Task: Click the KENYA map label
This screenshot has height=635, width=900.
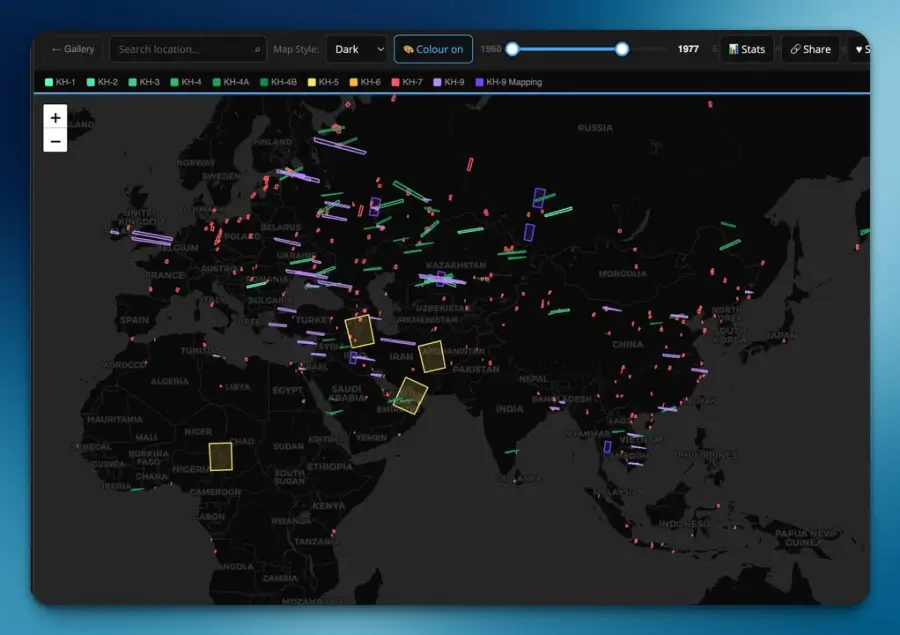Action: click(329, 506)
